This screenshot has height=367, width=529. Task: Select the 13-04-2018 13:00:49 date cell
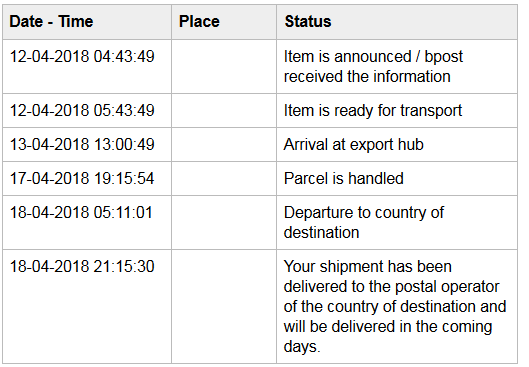(x=87, y=145)
